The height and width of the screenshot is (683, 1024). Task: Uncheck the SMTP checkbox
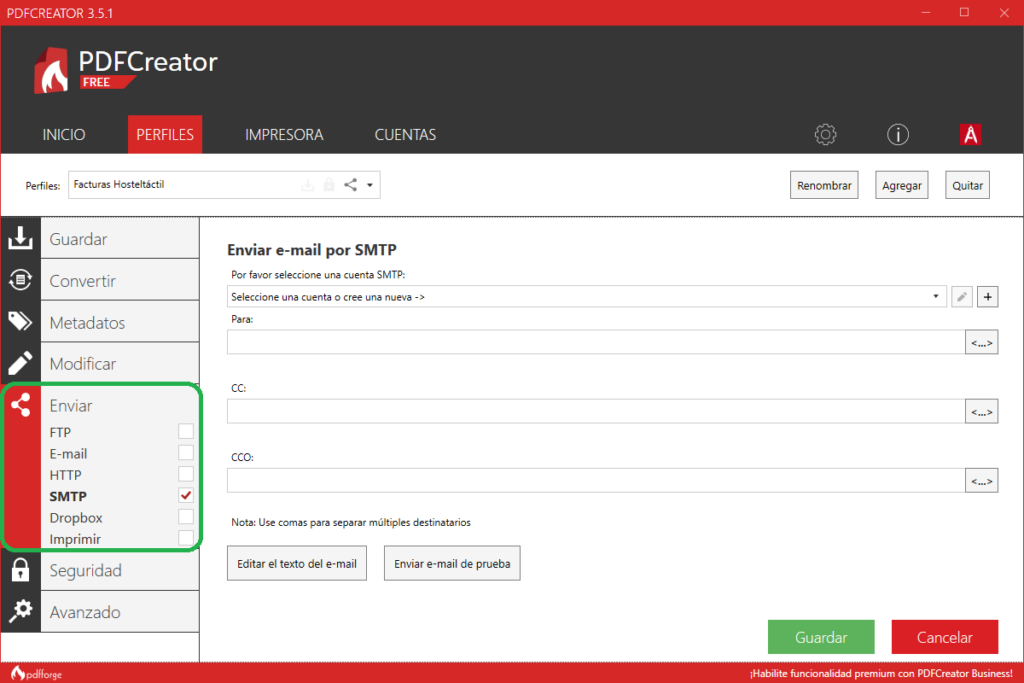point(185,496)
